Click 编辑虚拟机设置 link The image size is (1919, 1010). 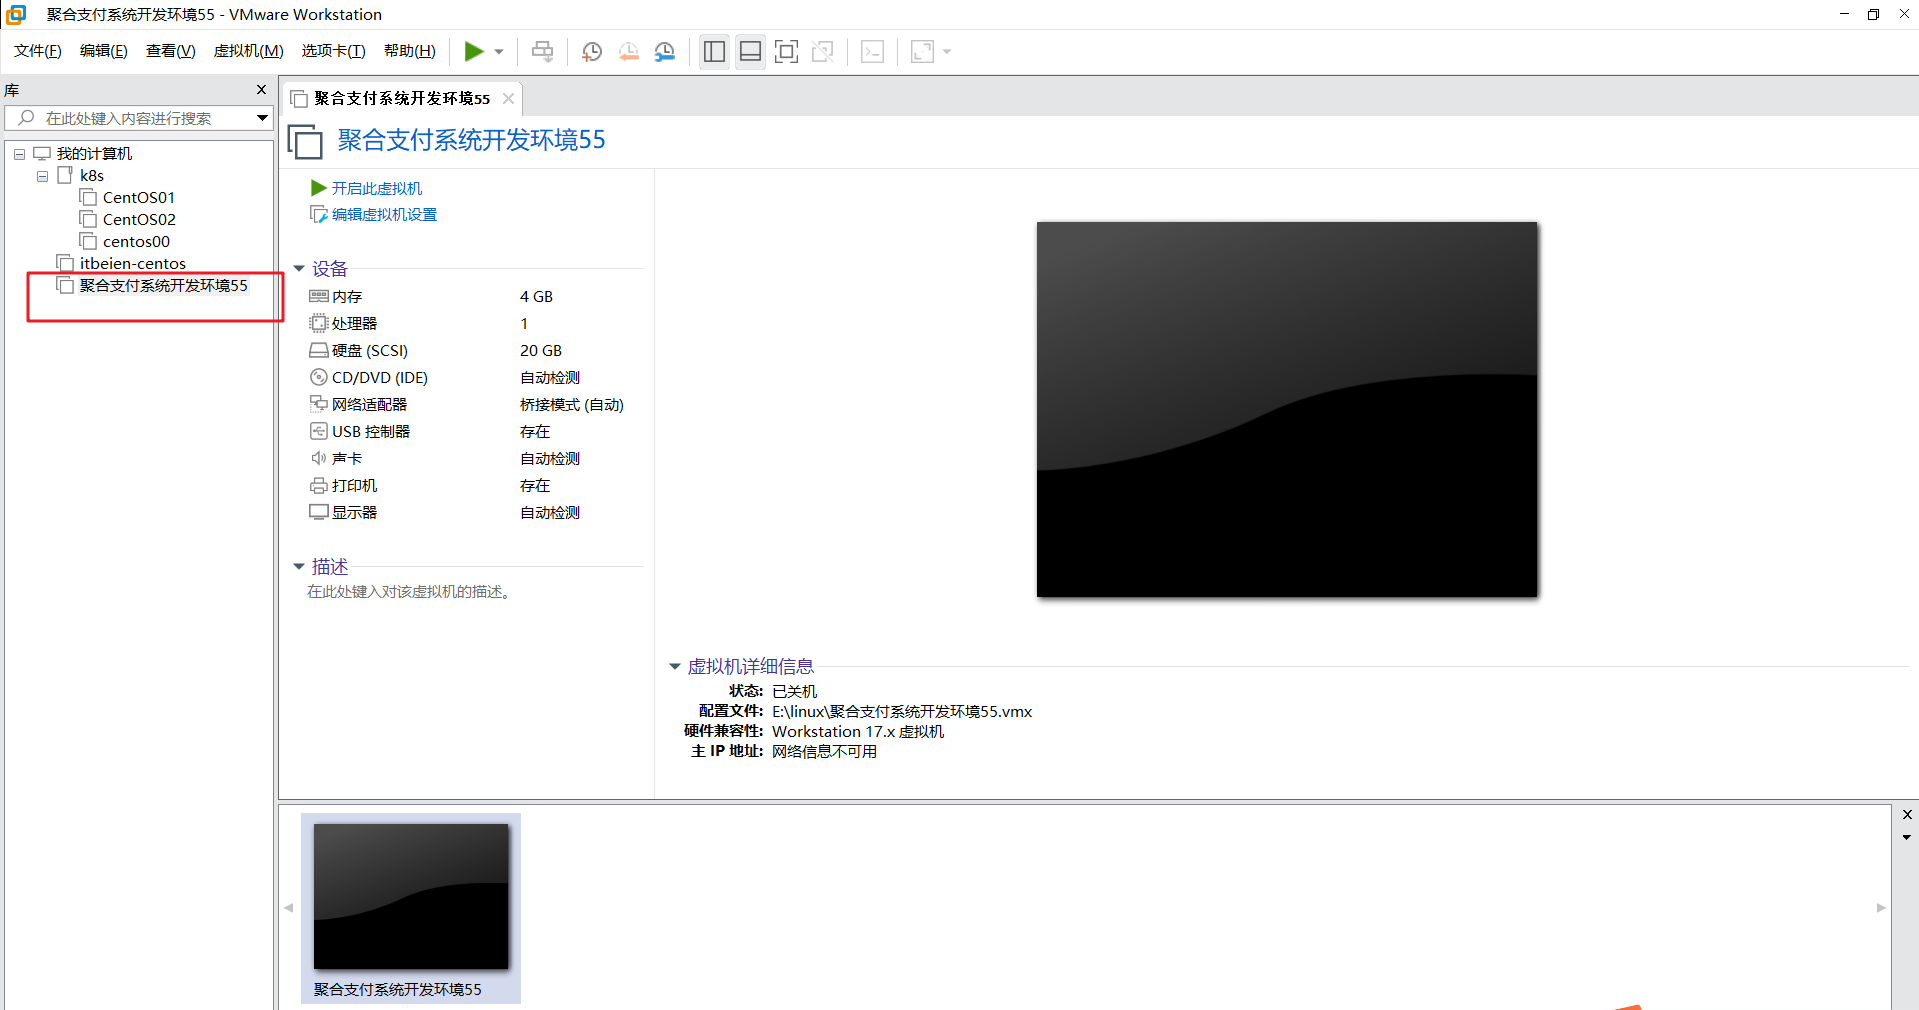pyautogui.click(x=384, y=214)
